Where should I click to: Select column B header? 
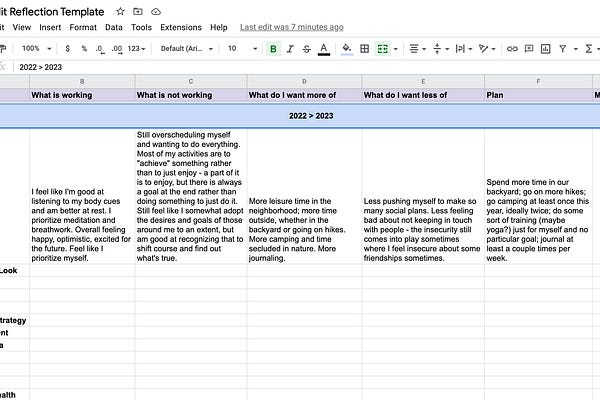click(x=82, y=82)
